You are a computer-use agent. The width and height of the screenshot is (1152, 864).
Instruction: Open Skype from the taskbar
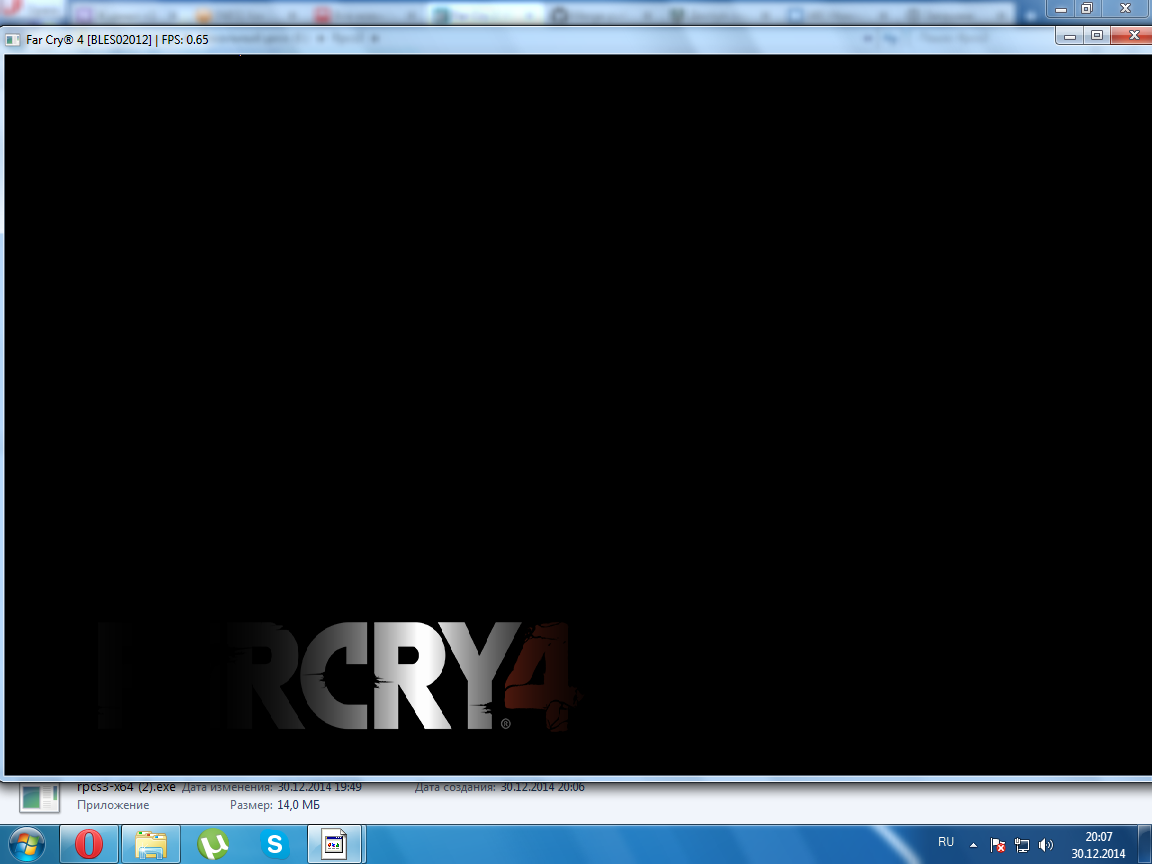274,844
